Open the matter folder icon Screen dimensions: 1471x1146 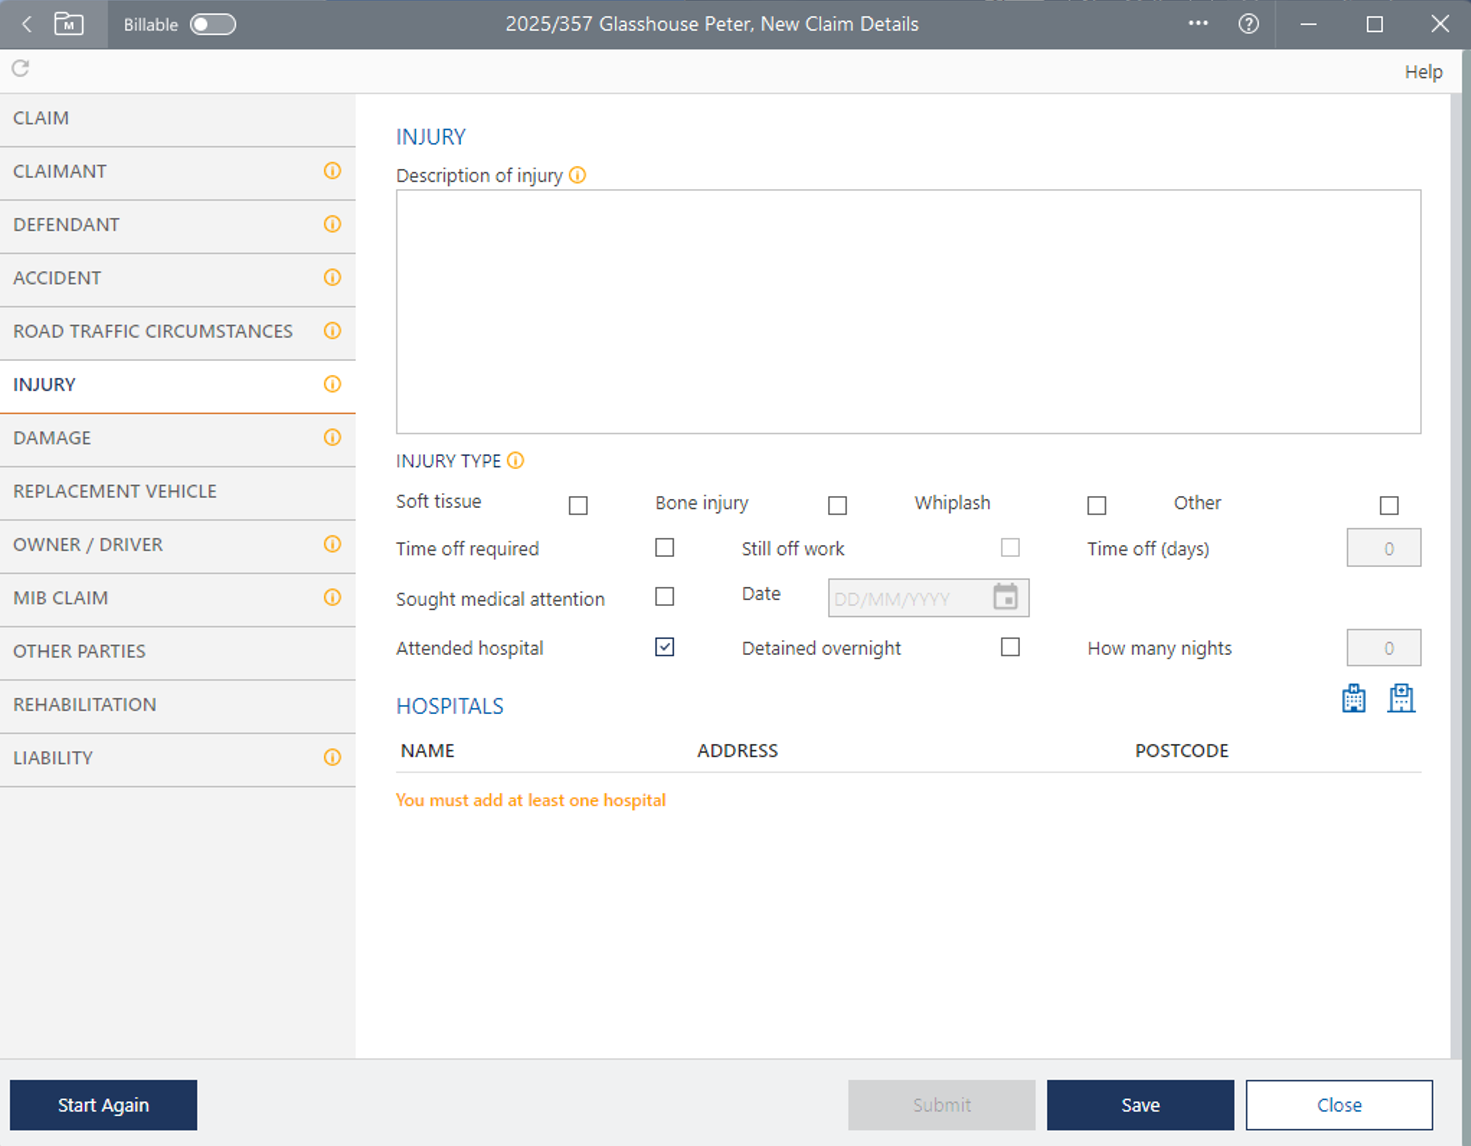click(x=68, y=24)
